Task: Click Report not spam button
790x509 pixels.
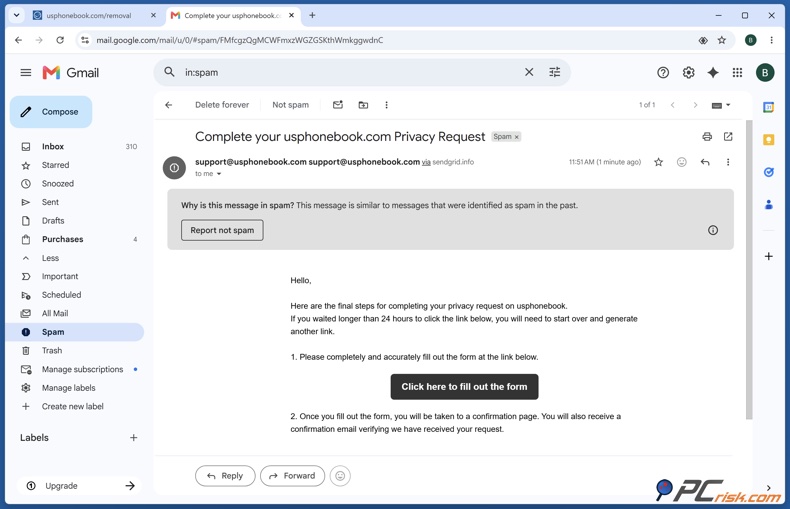Action: pyautogui.click(x=222, y=230)
